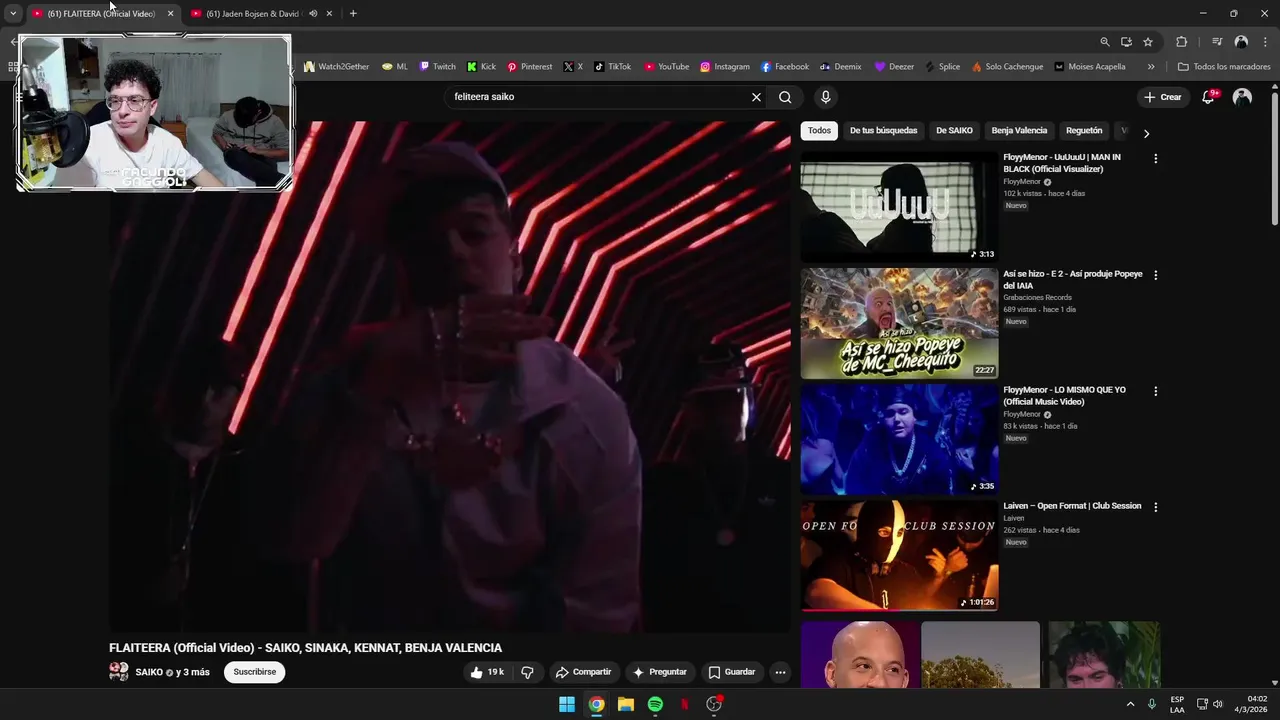Open ESP LAA language indicator
1280x720 pixels.
[1177, 704]
